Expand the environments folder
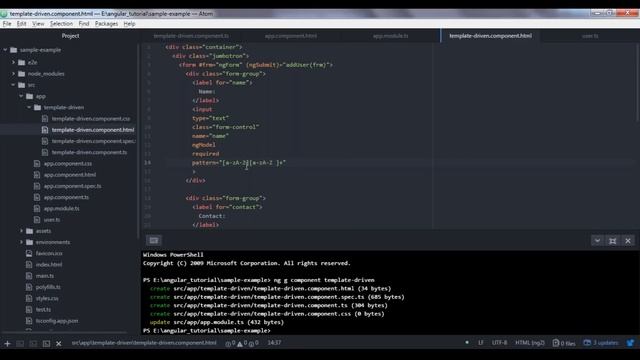 point(21,242)
